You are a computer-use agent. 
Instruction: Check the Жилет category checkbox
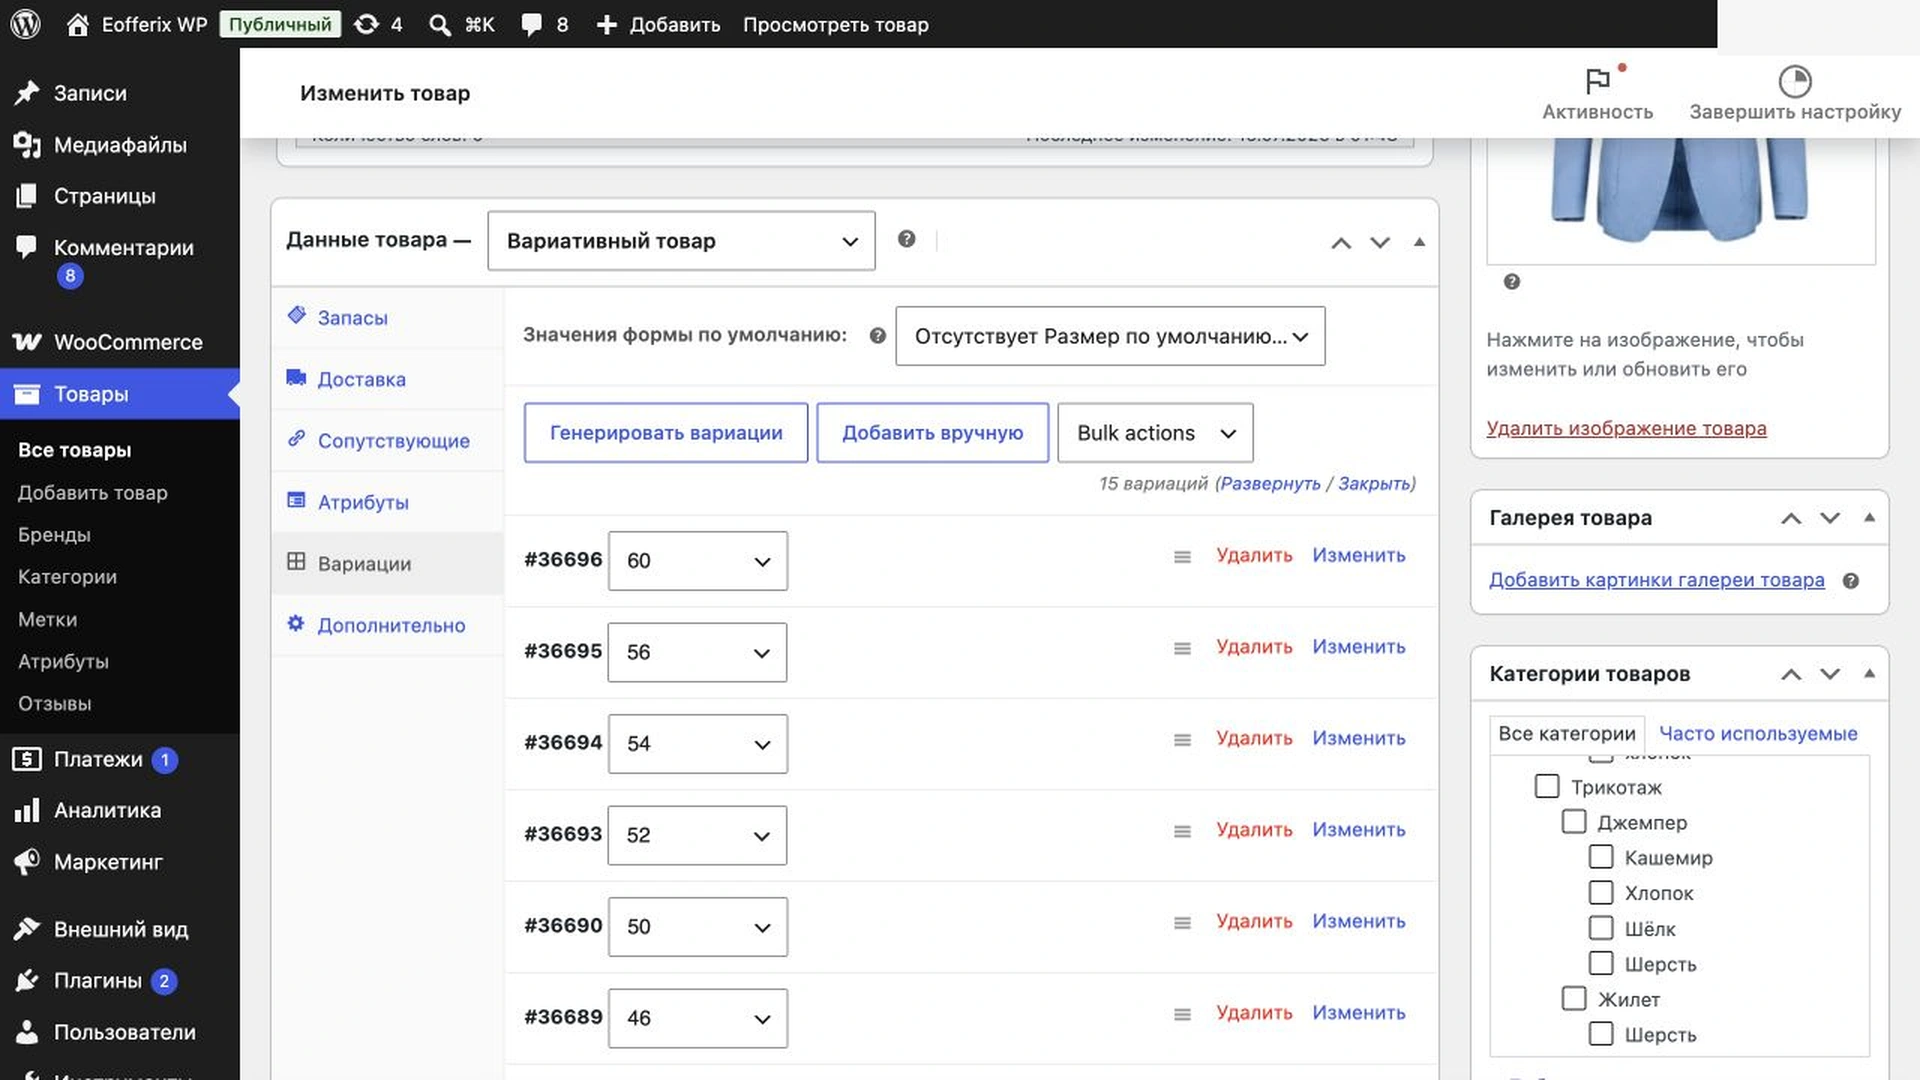tap(1574, 998)
